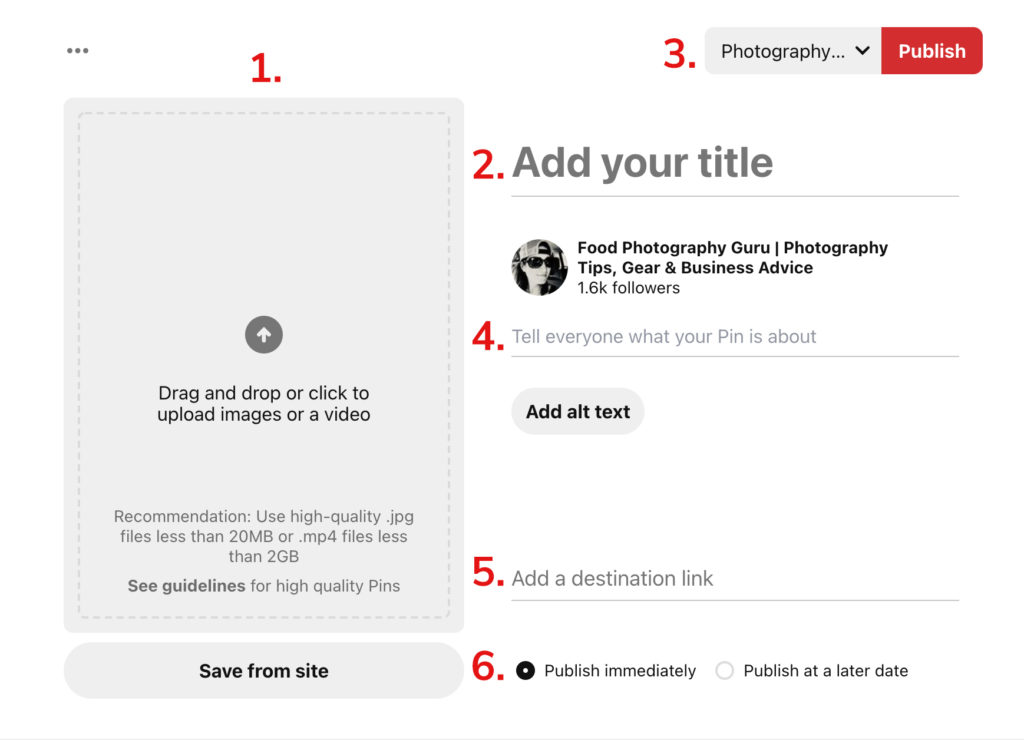The height and width of the screenshot is (740, 1024).
Task: Open the Photography board selector
Action: [790, 51]
